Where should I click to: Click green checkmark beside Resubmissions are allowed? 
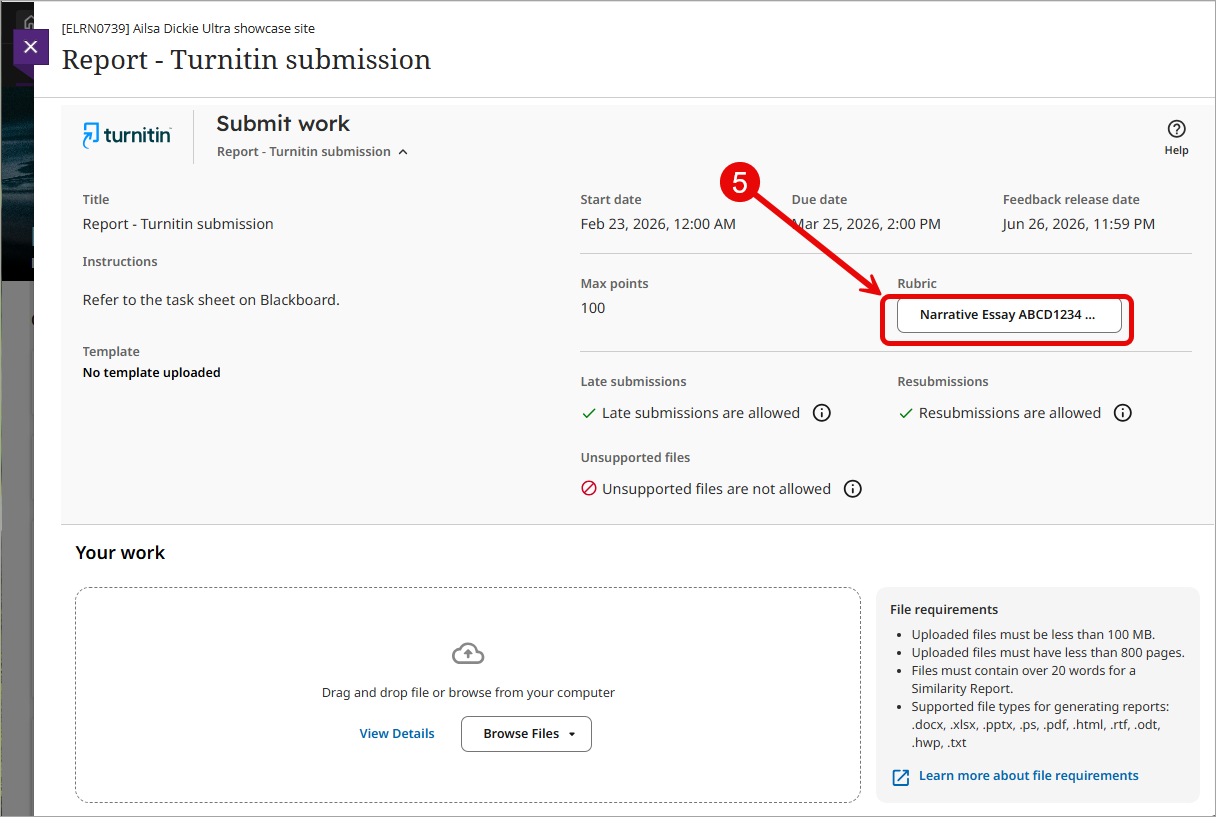click(906, 413)
